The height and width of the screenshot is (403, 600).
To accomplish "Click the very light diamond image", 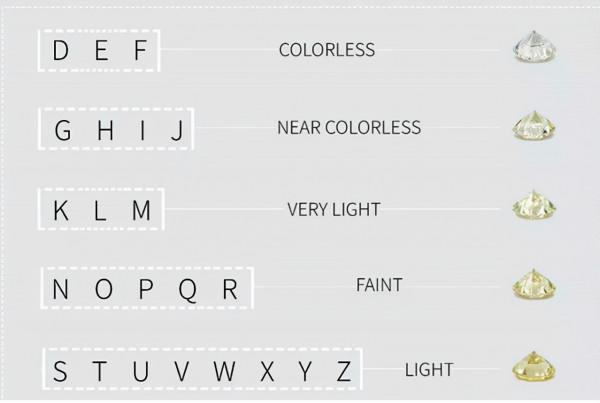I will pyautogui.click(x=532, y=209).
